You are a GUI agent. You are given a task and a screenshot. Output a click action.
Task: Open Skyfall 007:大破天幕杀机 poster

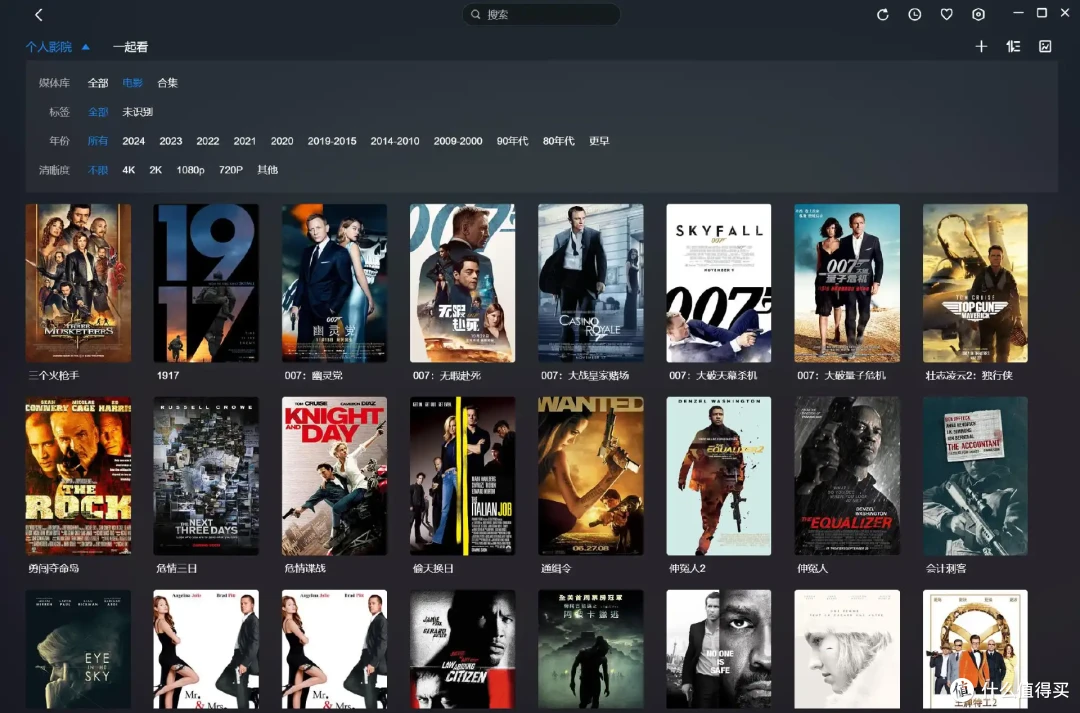(x=718, y=282)
